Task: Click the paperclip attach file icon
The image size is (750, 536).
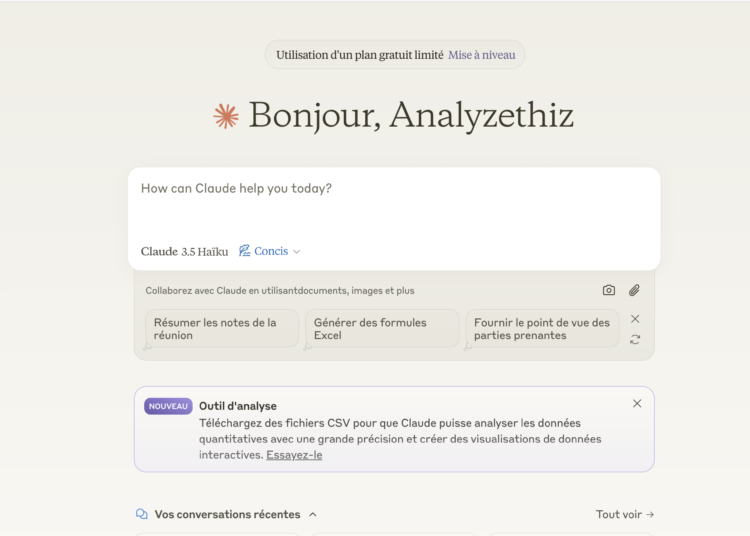Action: pos(634,290)
